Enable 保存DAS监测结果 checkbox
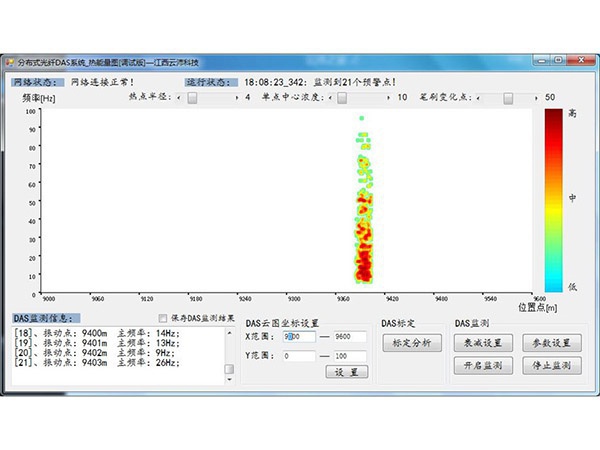Viewport: 600px width, 450px height. pyautogui.click(x=164, y=318)
